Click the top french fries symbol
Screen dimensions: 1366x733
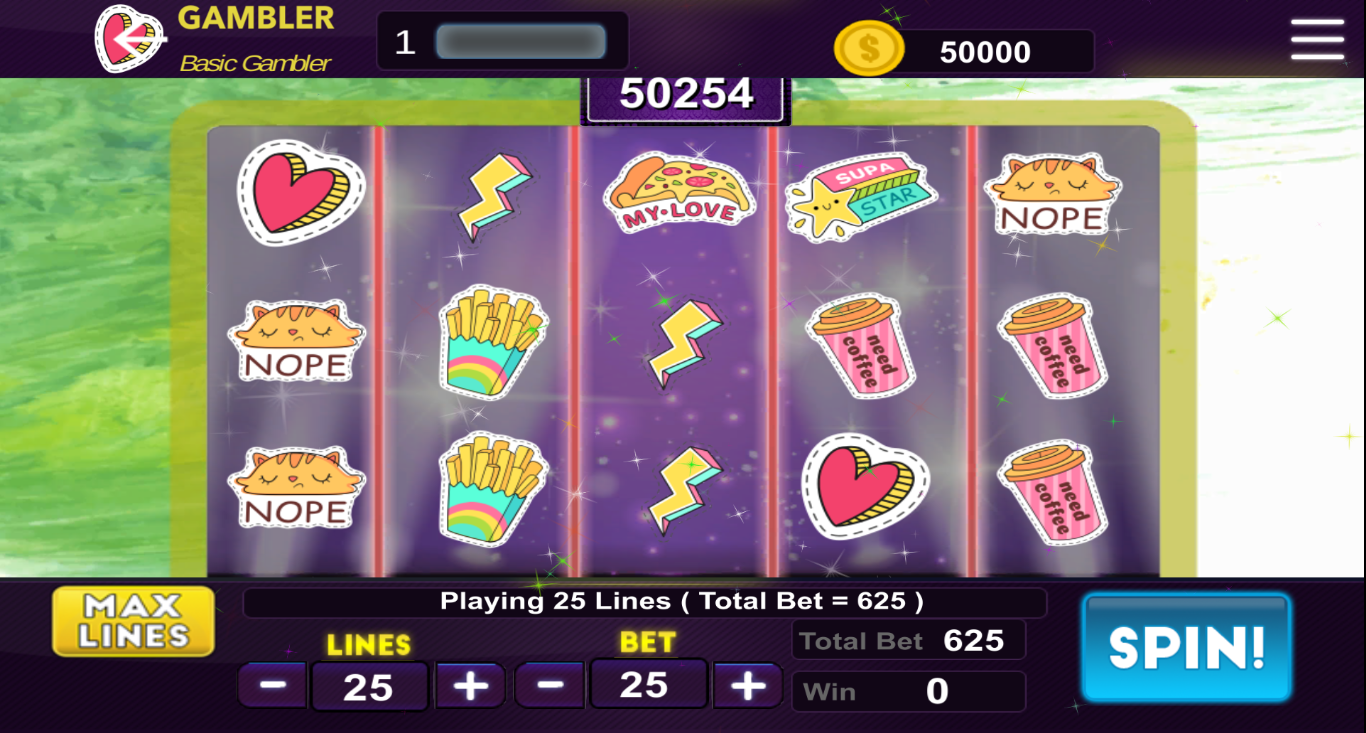click(493, 341)
